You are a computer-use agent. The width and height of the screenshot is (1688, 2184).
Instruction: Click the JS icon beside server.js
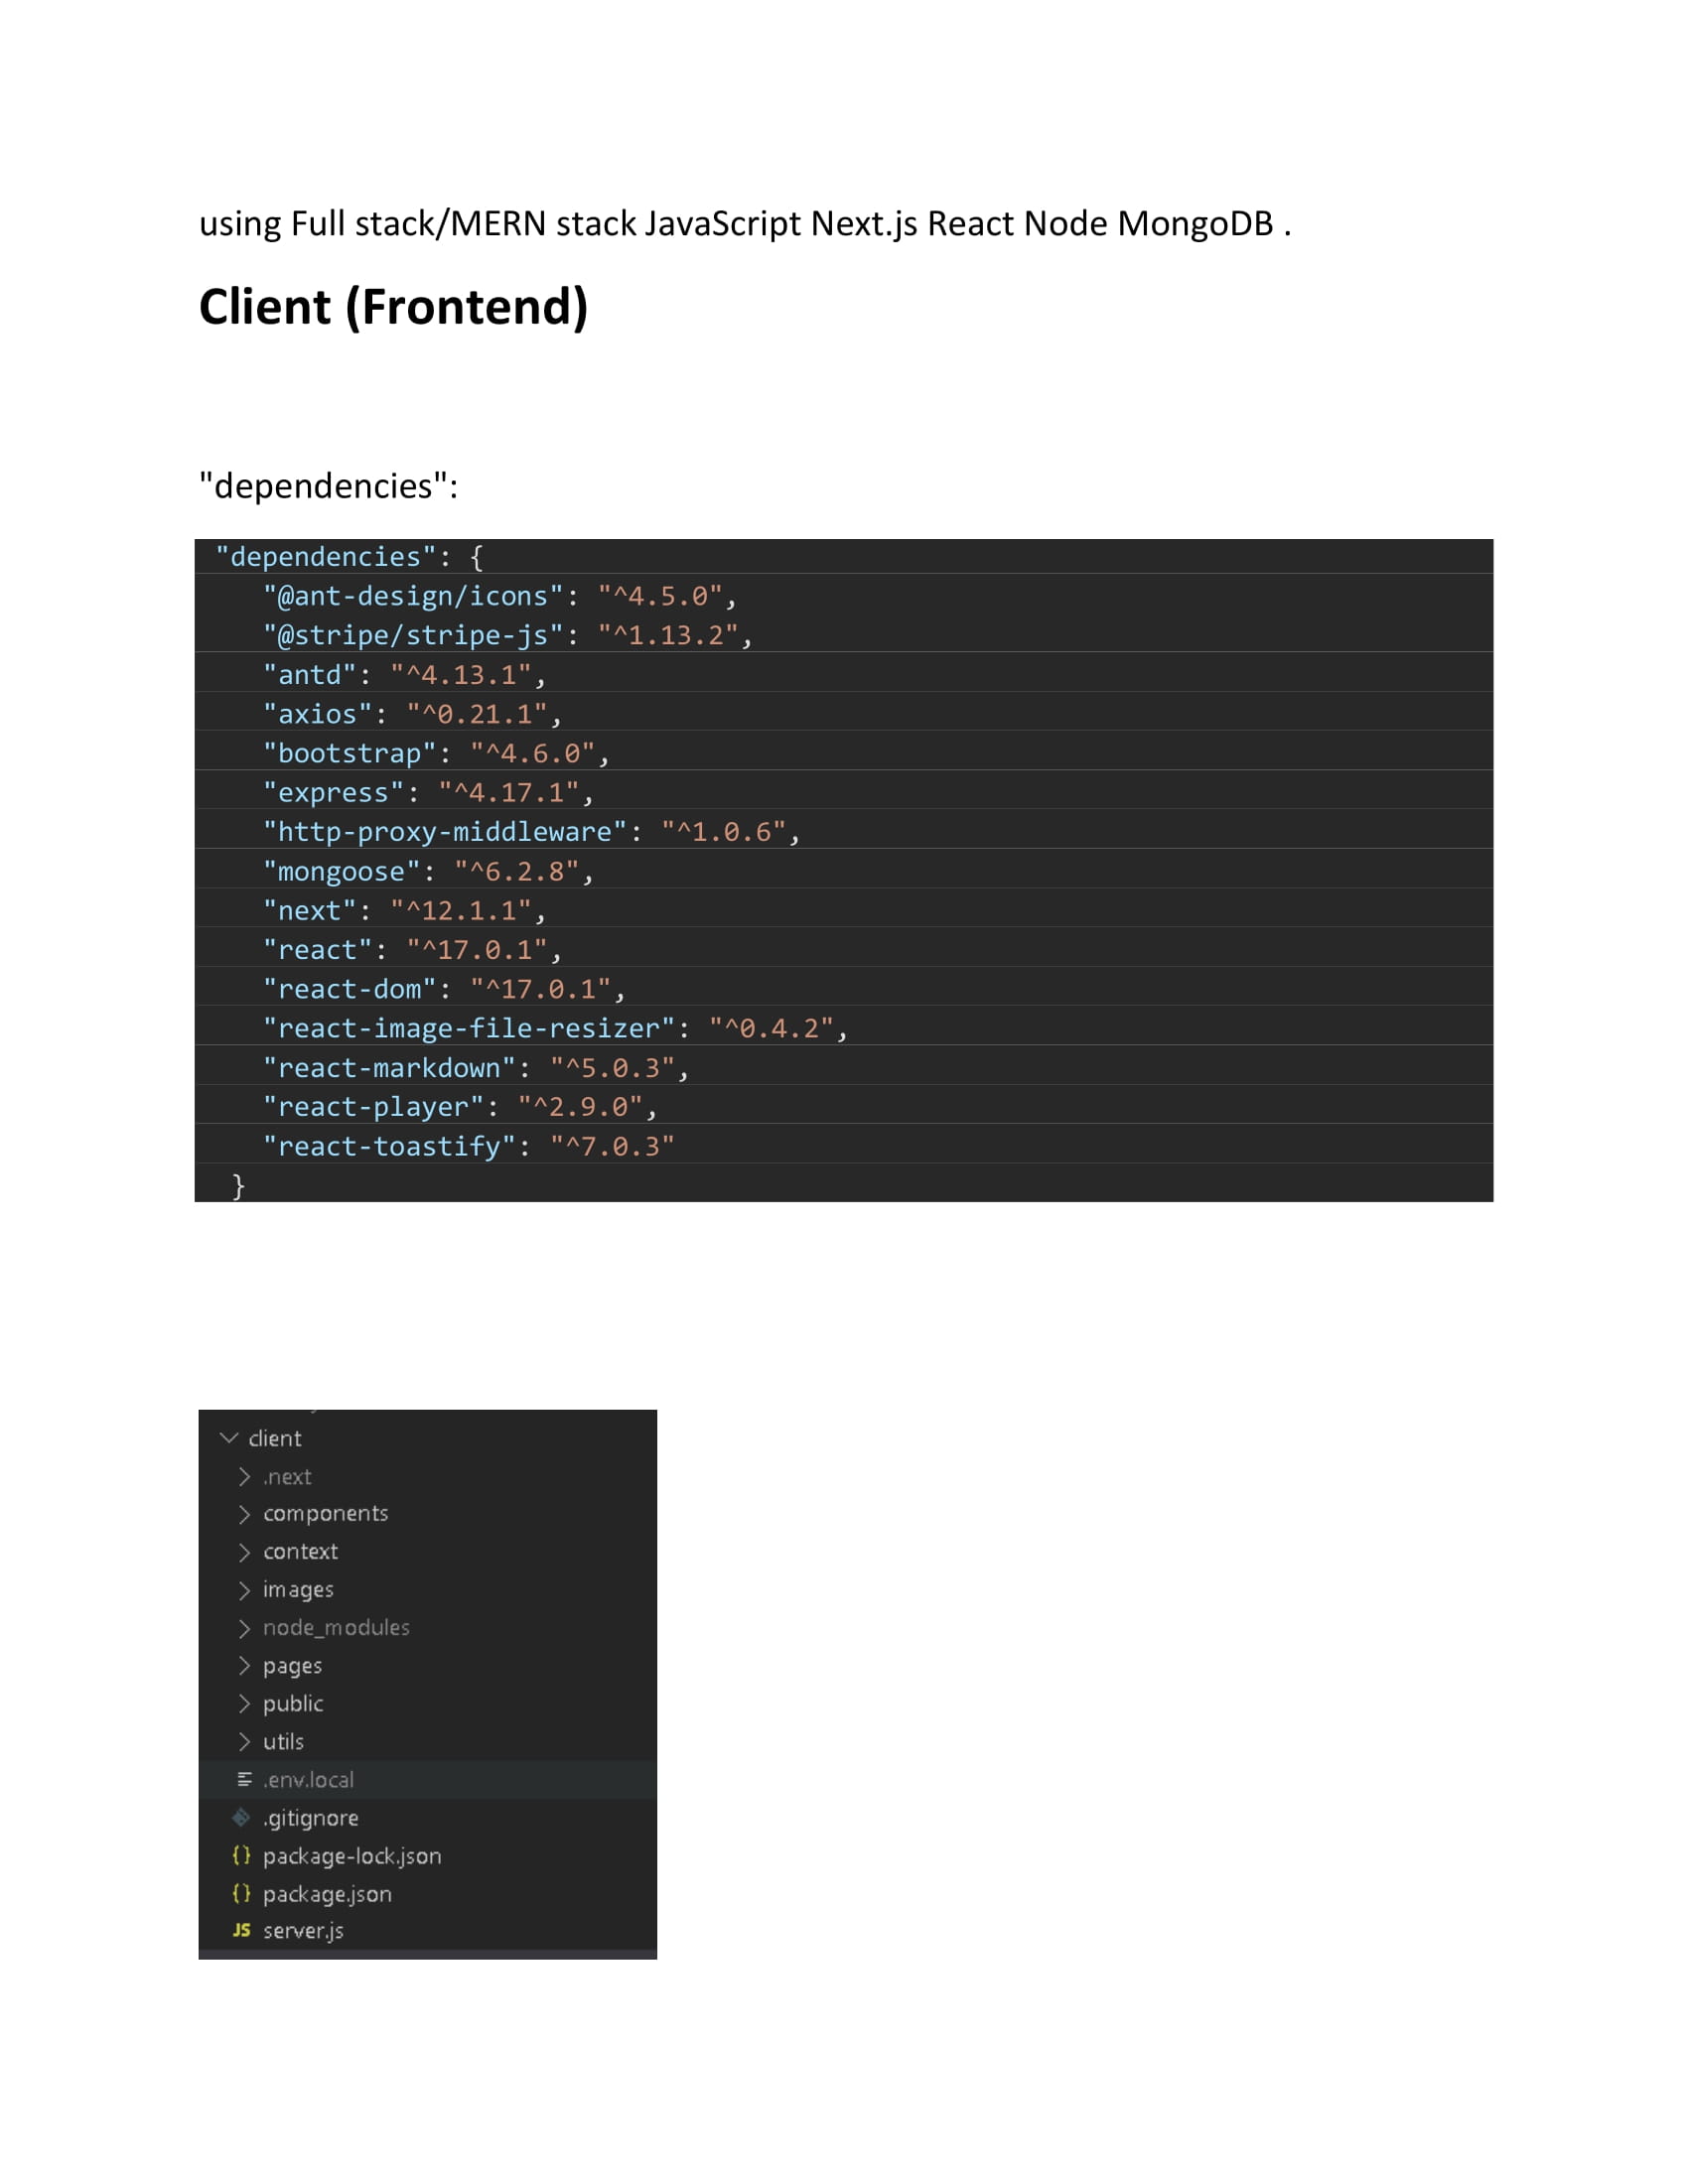242,1931
